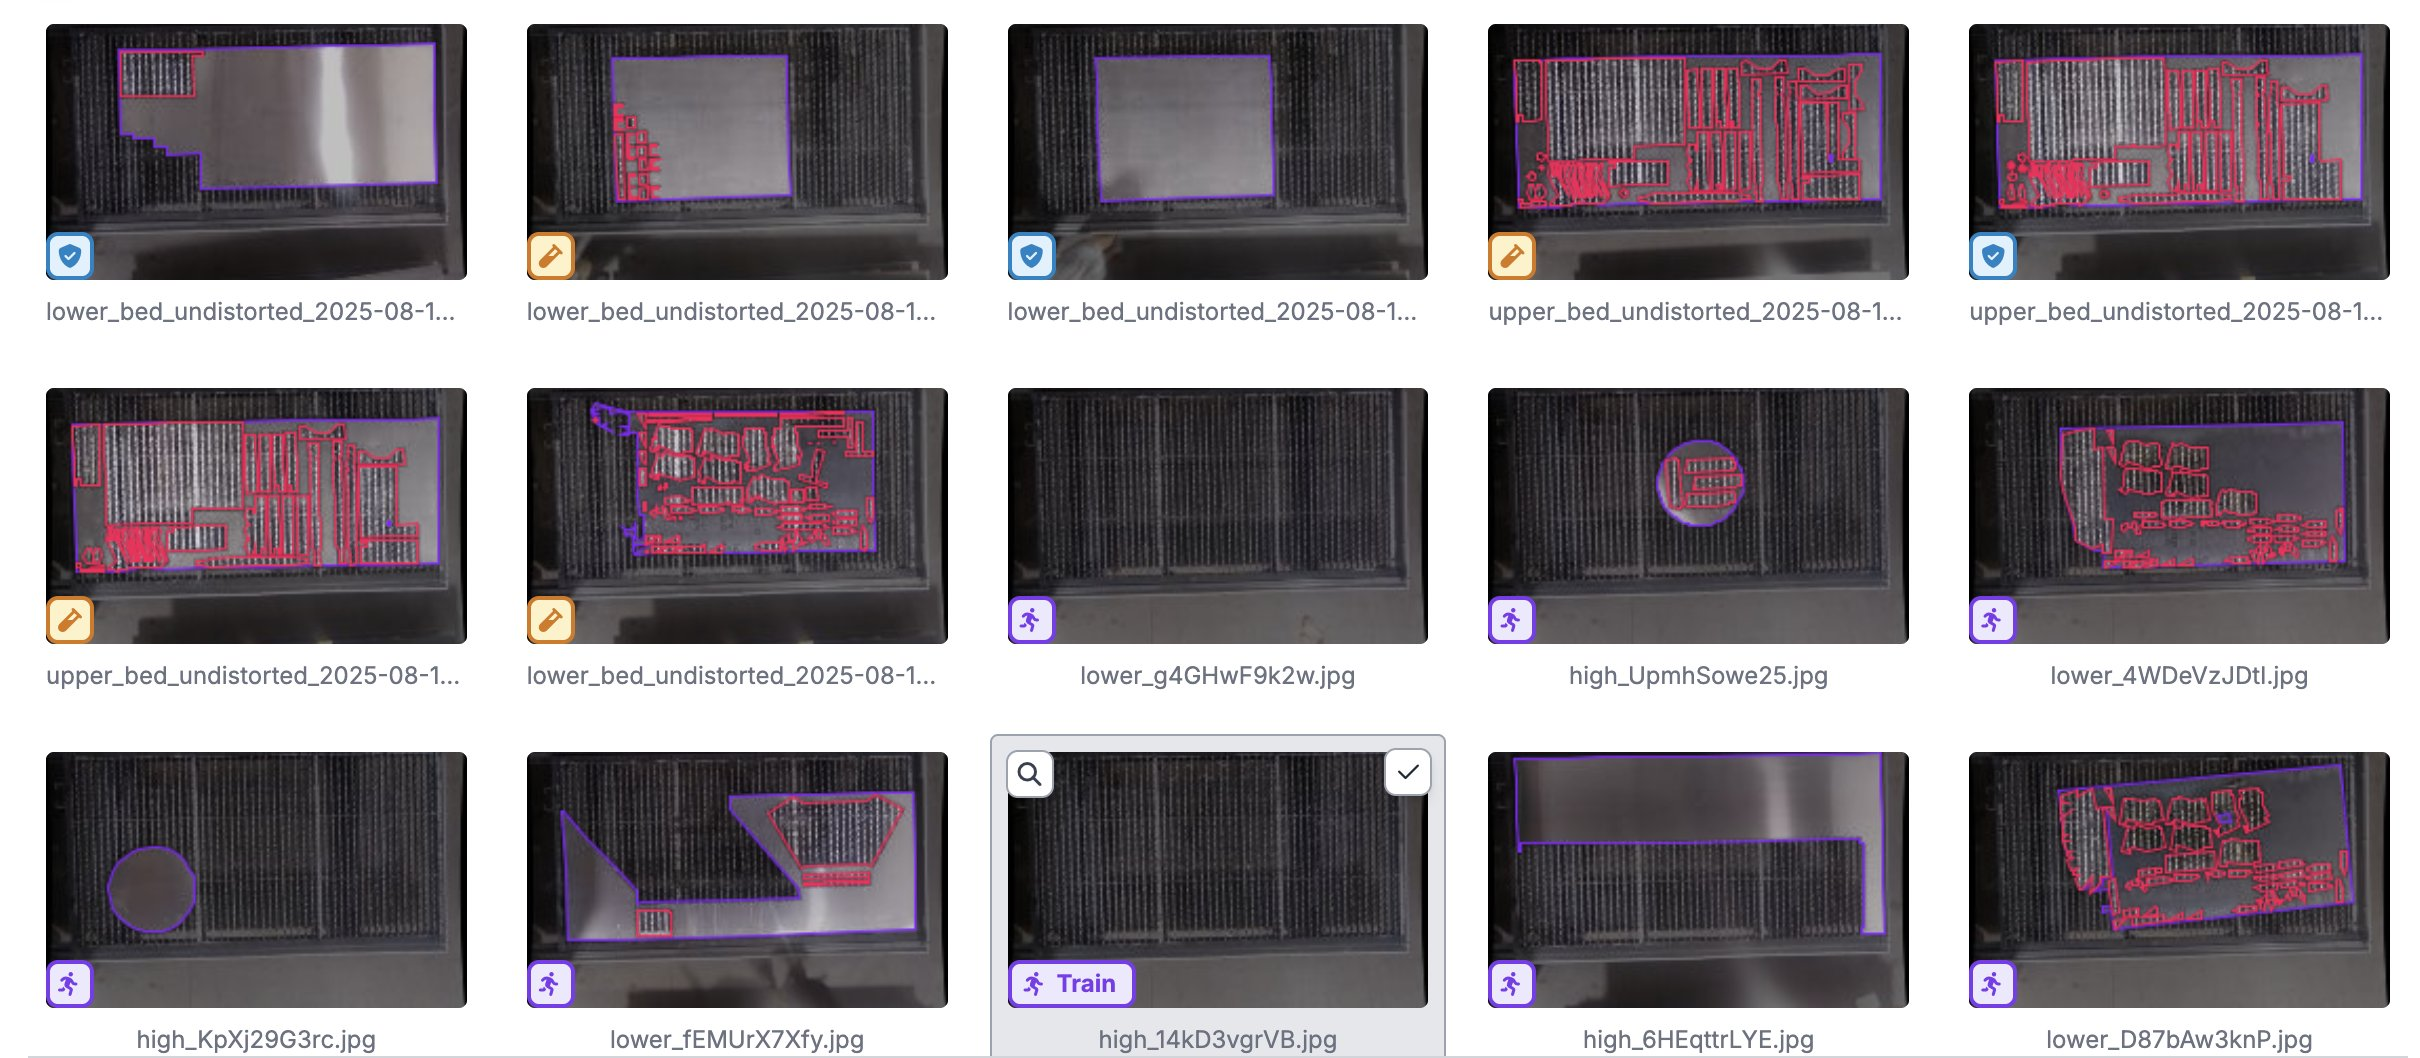Select filename lower_D87bAw3knP.jpg
This screenshot has height=1058, width=2420.
2179,1040
